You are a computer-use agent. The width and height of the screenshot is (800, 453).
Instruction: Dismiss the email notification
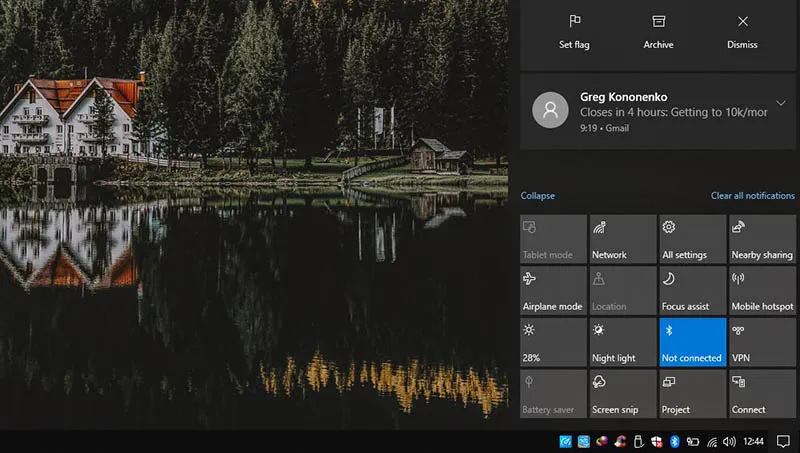(742, 32)
